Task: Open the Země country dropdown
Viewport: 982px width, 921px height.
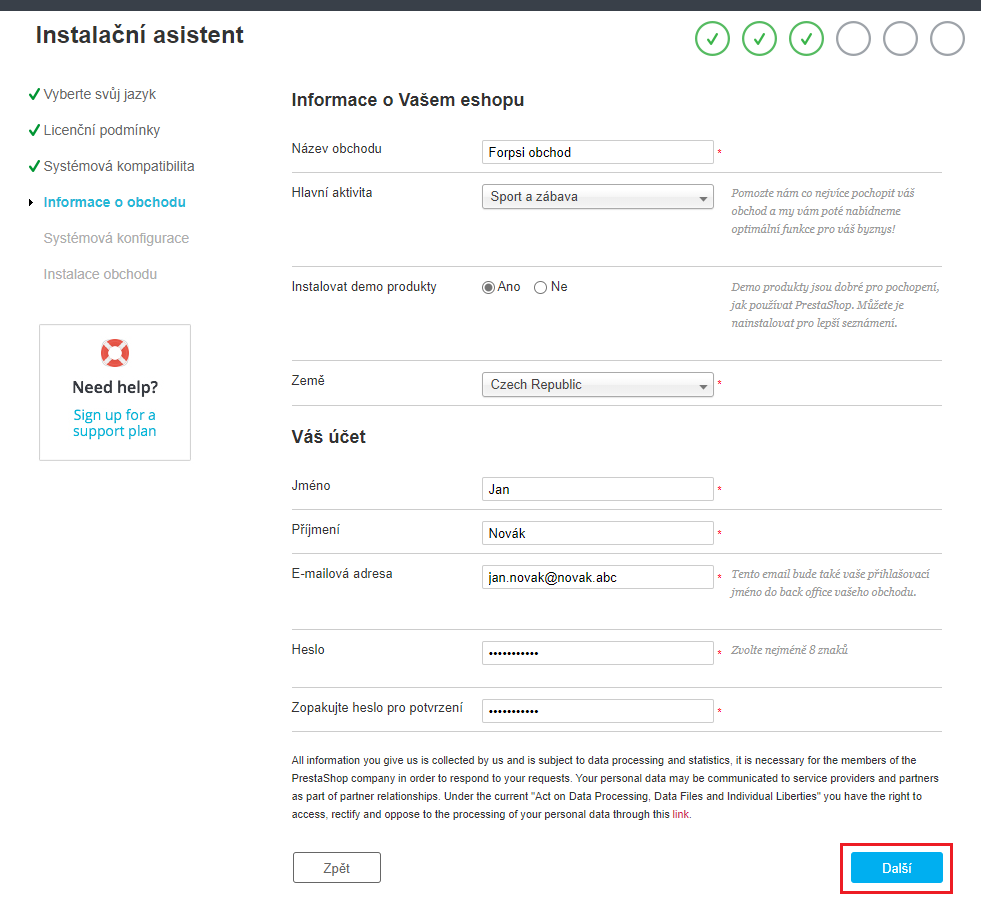Action: point(597,384)
